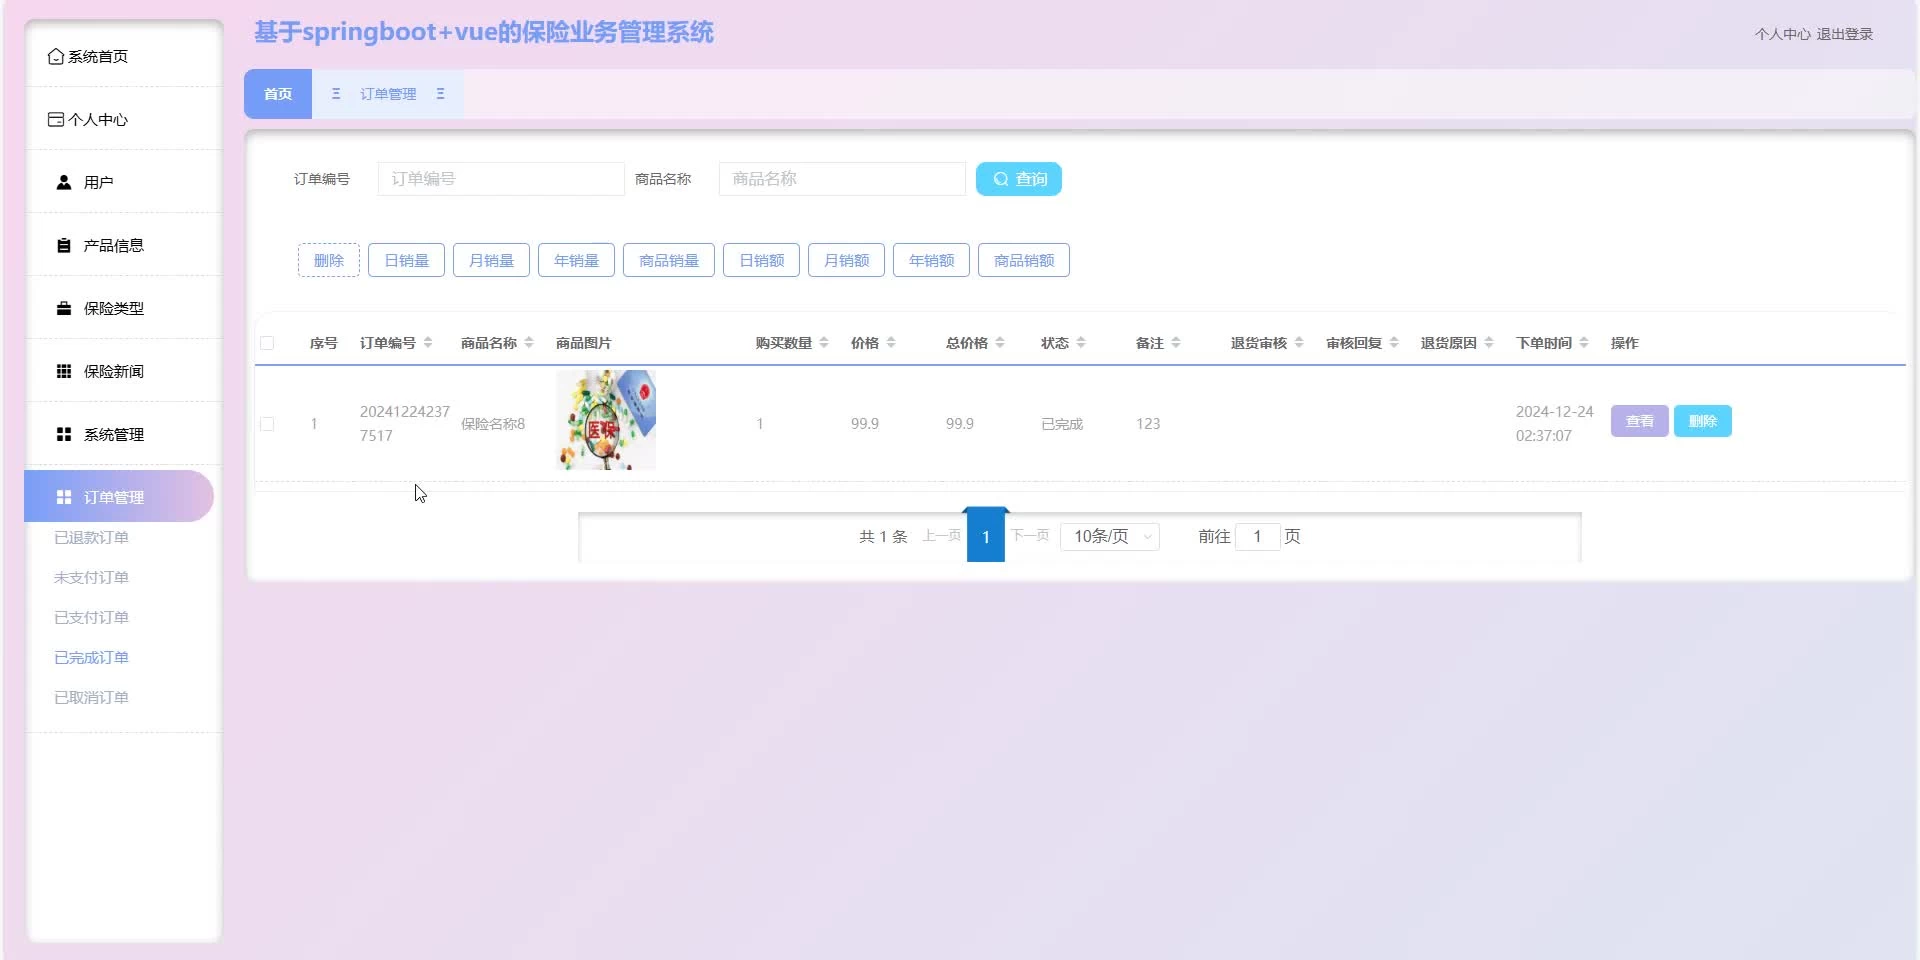
Task: Select page 1 in pagination
Action: tap(985, 537)
